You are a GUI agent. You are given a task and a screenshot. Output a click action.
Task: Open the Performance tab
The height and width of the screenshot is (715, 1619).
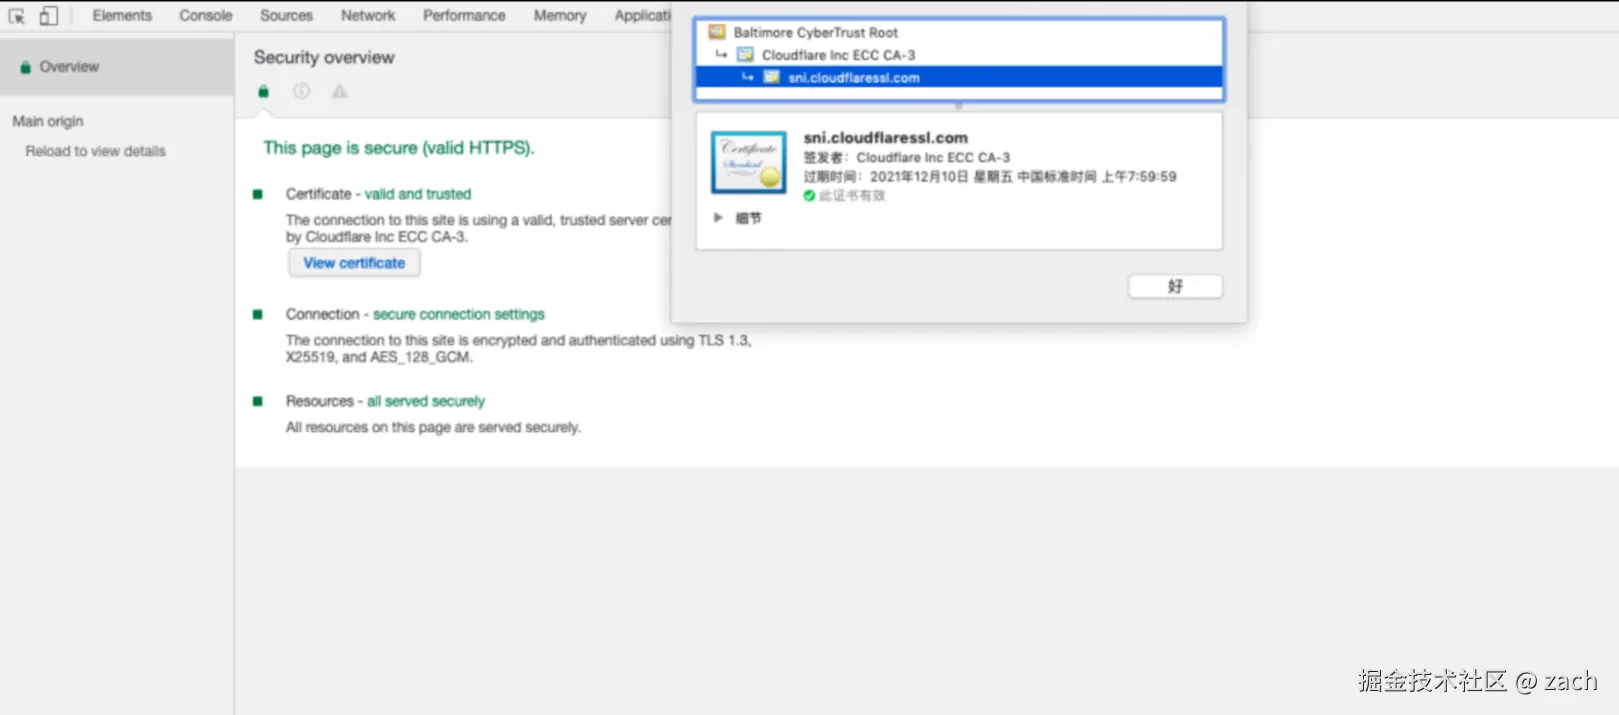pyautogui.click(x=464, y=16)
